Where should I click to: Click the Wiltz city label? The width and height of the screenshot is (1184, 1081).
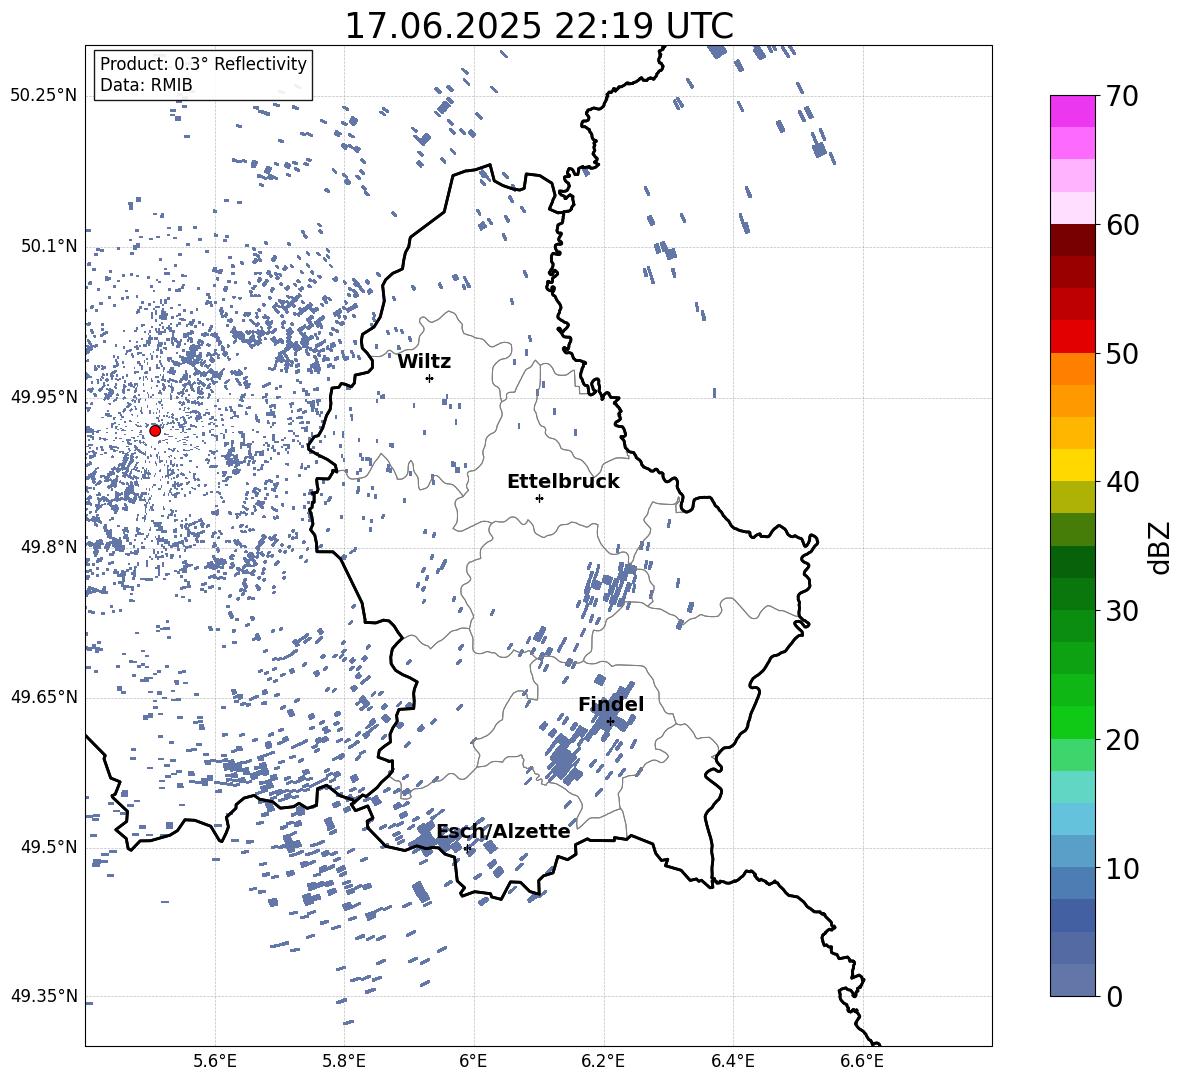tap(424, 362)
